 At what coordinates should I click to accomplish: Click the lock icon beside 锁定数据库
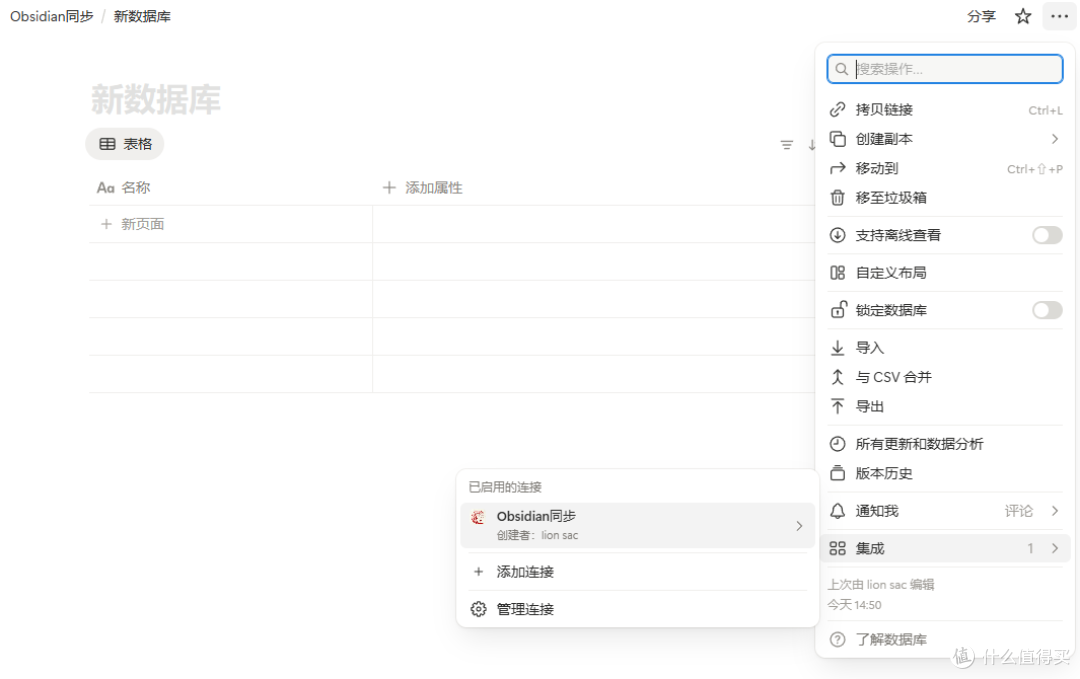838,310
